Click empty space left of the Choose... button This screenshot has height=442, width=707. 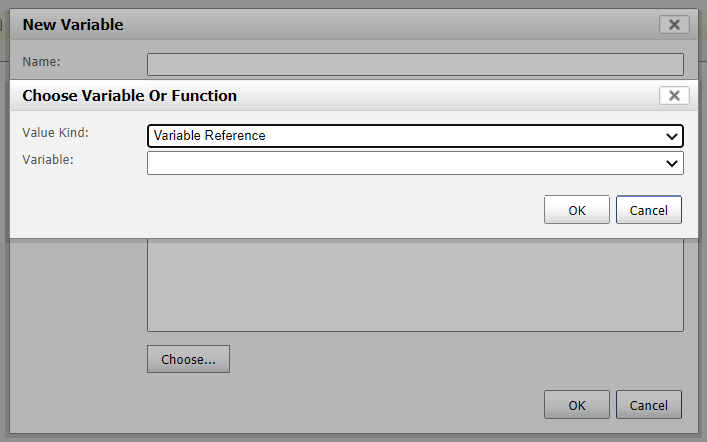pos(80,359)
